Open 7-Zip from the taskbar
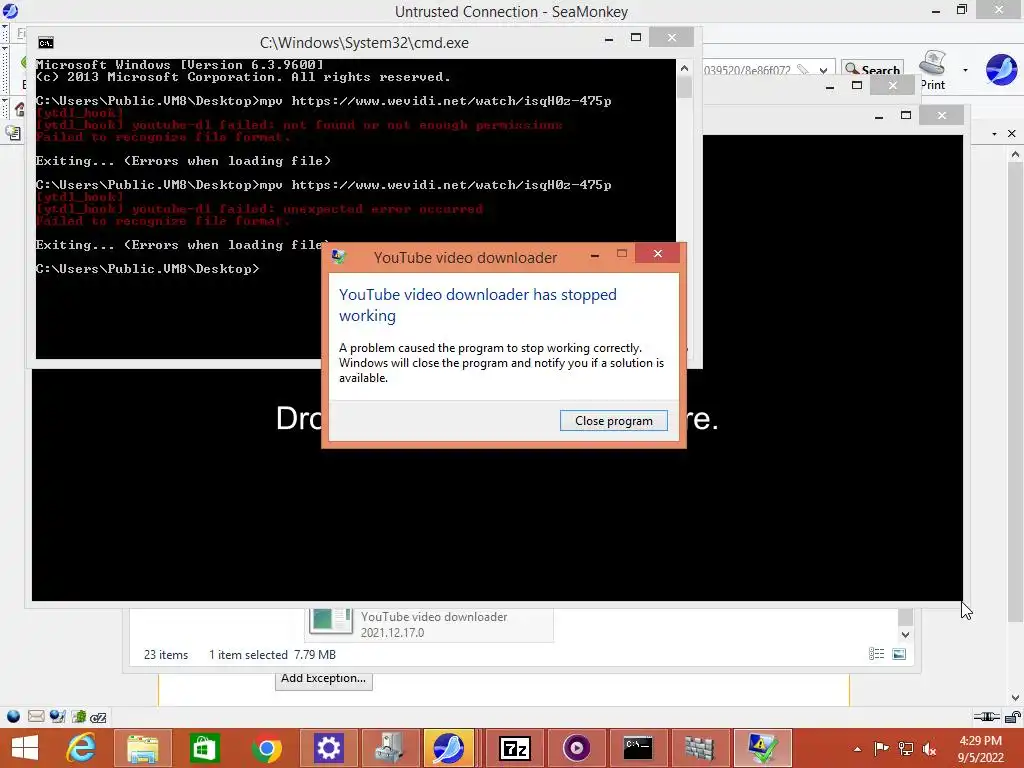 pos(515,748)
